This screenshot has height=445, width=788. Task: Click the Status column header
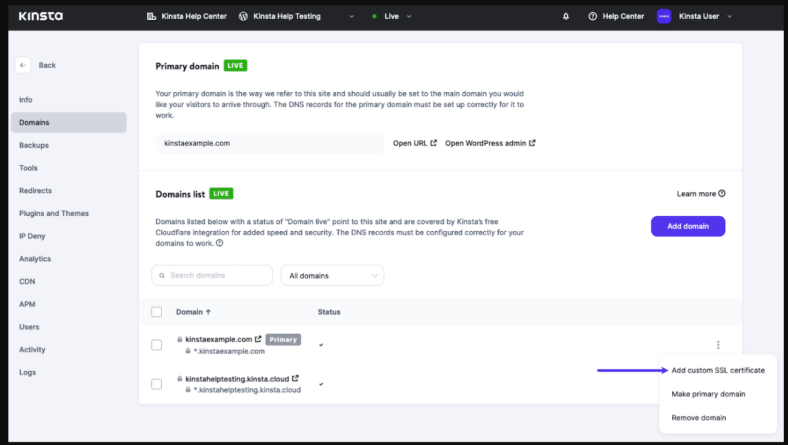click(329, 312)
